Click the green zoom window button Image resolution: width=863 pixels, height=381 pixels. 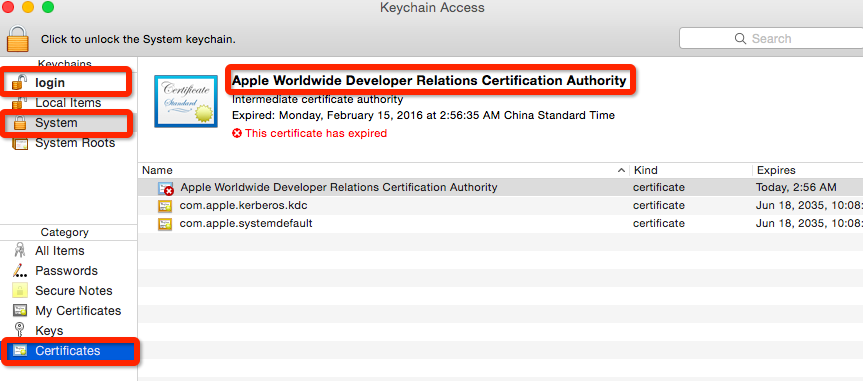[x=48, y=7]
